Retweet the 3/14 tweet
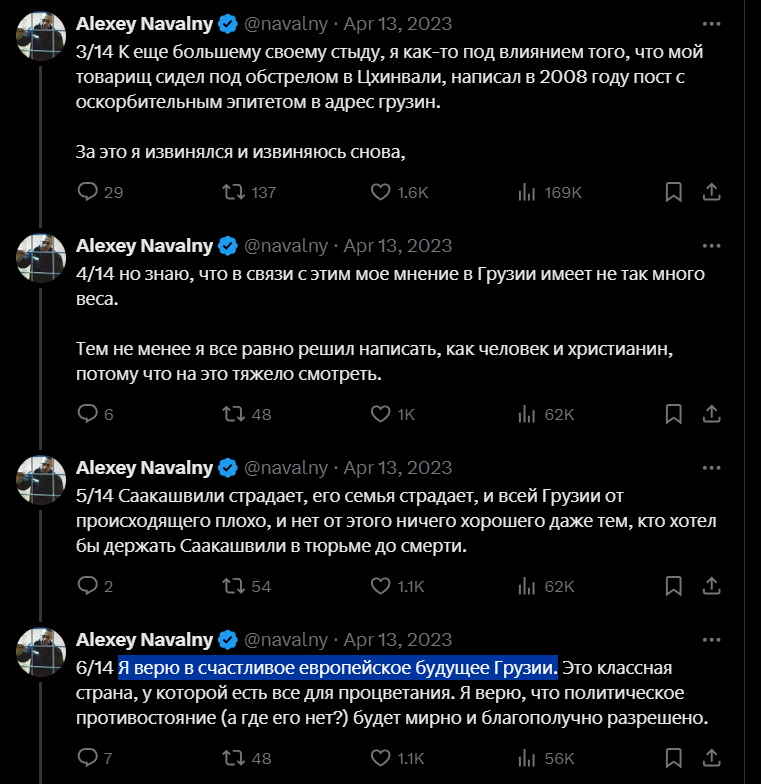The width and height of the screenshot is (761, 784). [234, 192]
